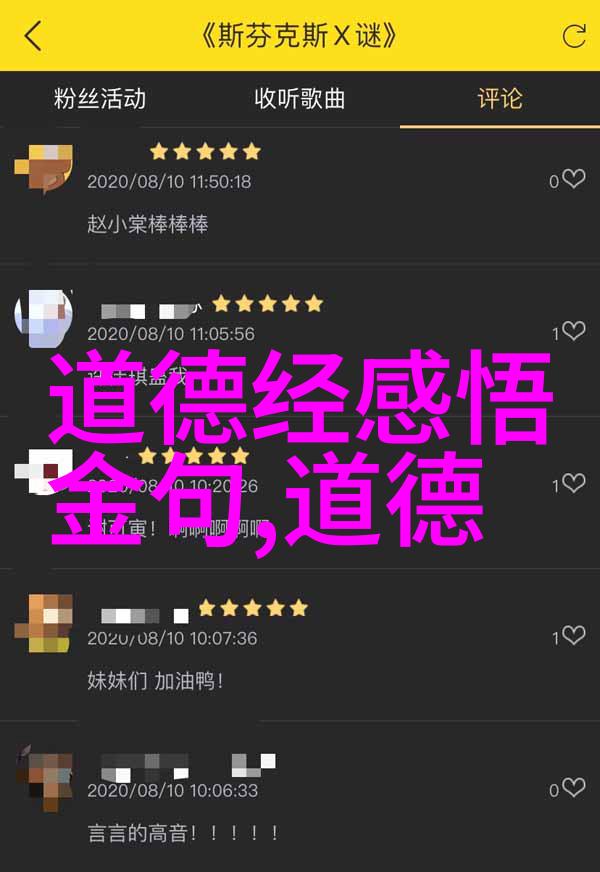Open the 《斯芬克斯X谜》 title
The width and height of the screenshot is (600, 872).
300,37
